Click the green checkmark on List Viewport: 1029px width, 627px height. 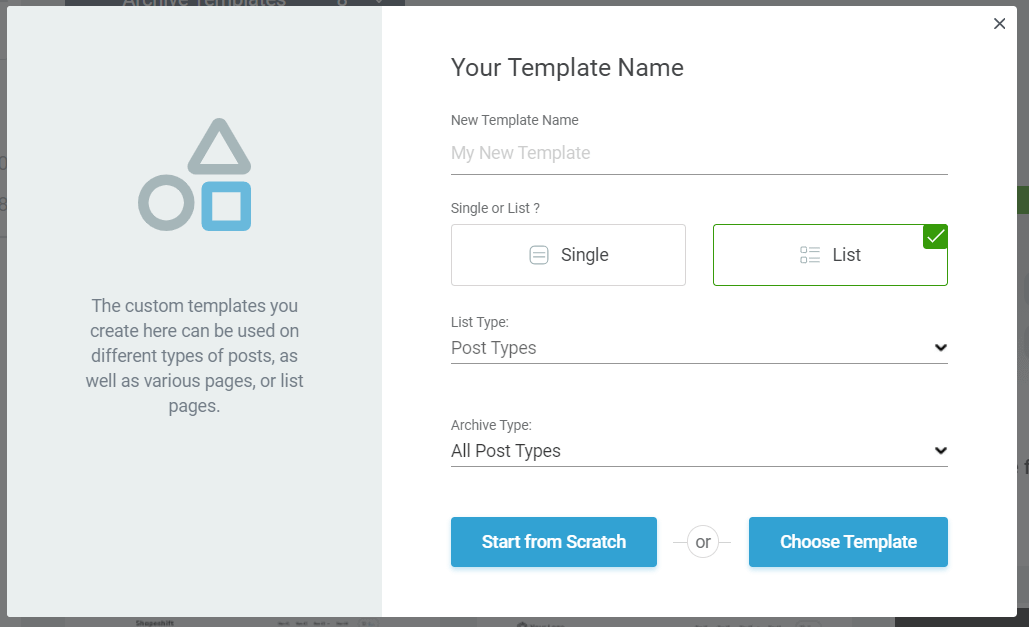click(935, 237)
